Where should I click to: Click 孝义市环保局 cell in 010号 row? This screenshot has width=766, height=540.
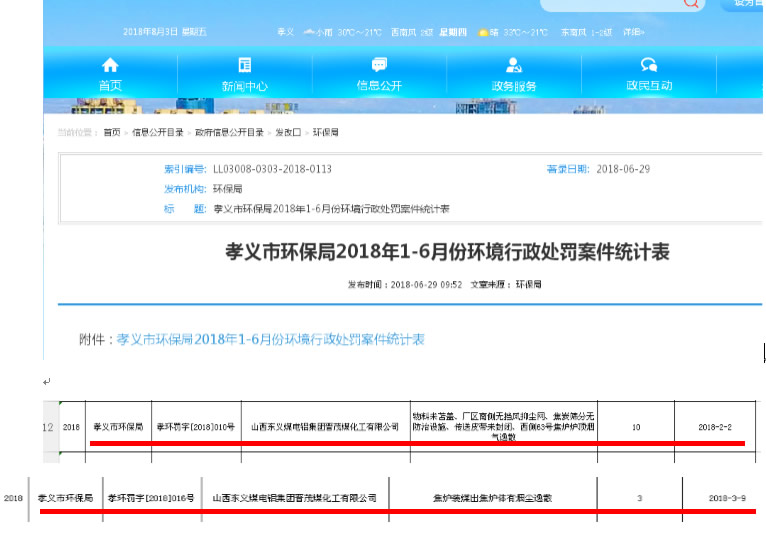point(118,427)
